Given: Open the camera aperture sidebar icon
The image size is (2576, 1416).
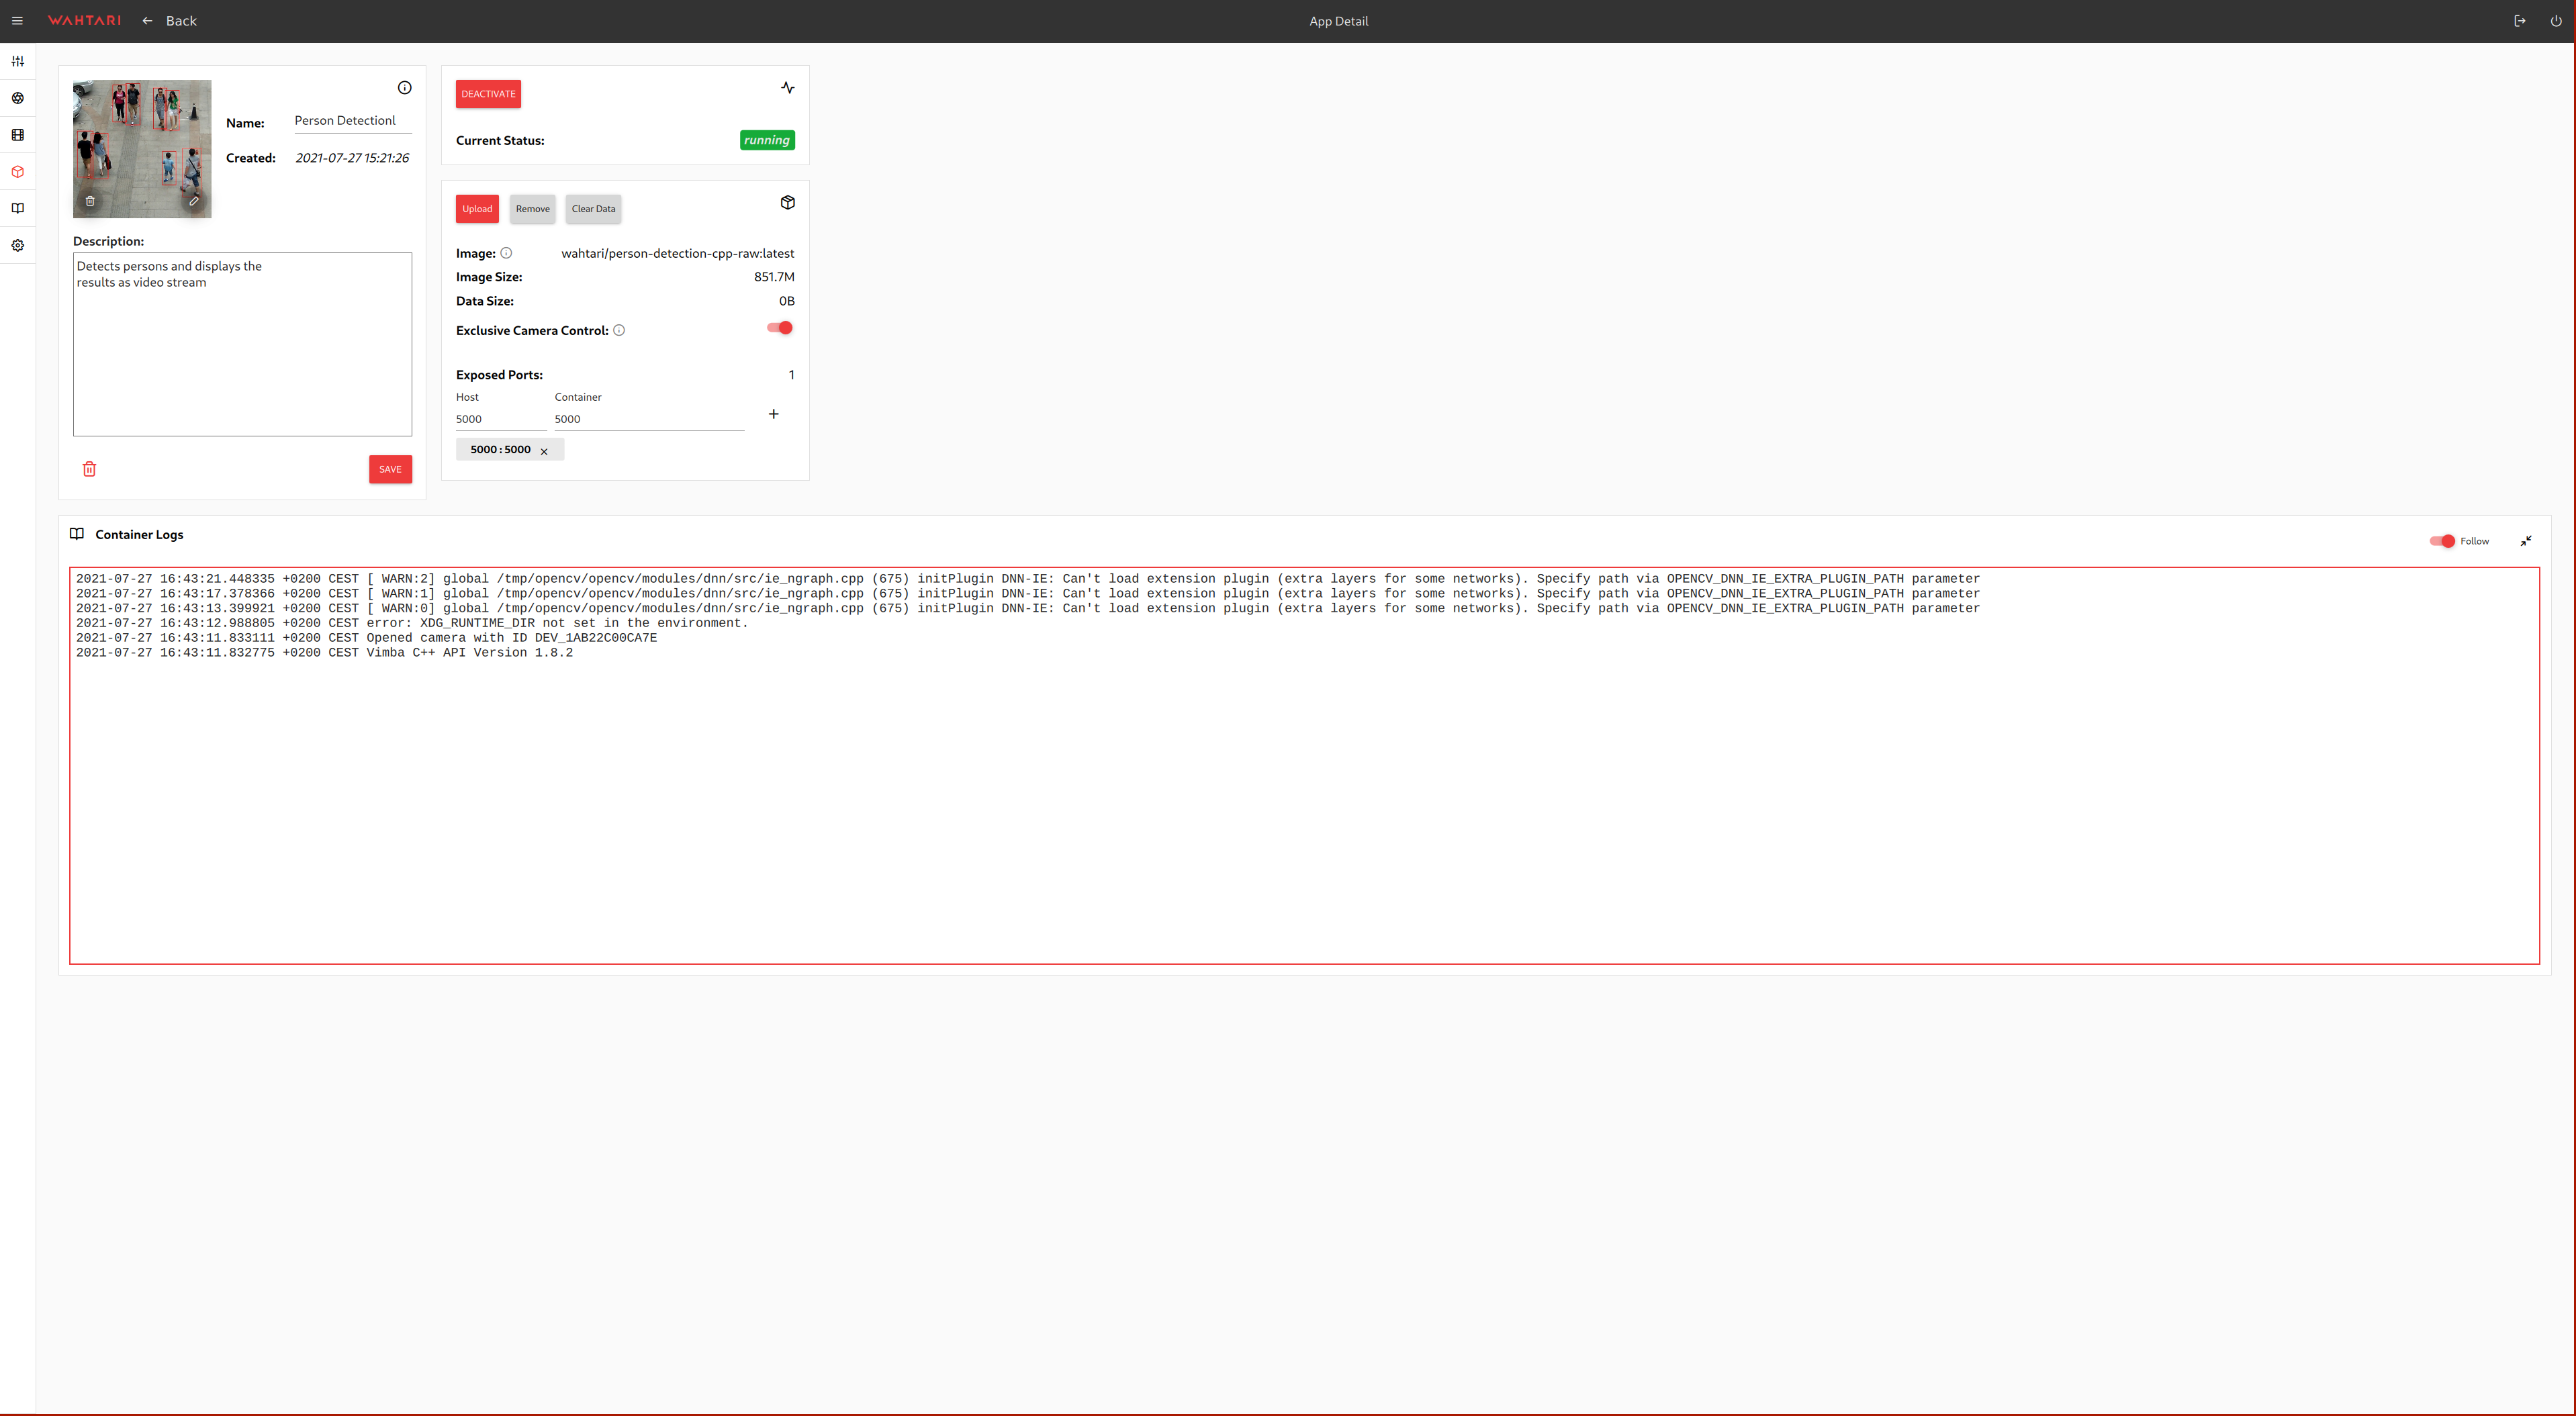Looking at the screenshot, I should point(18,98).
